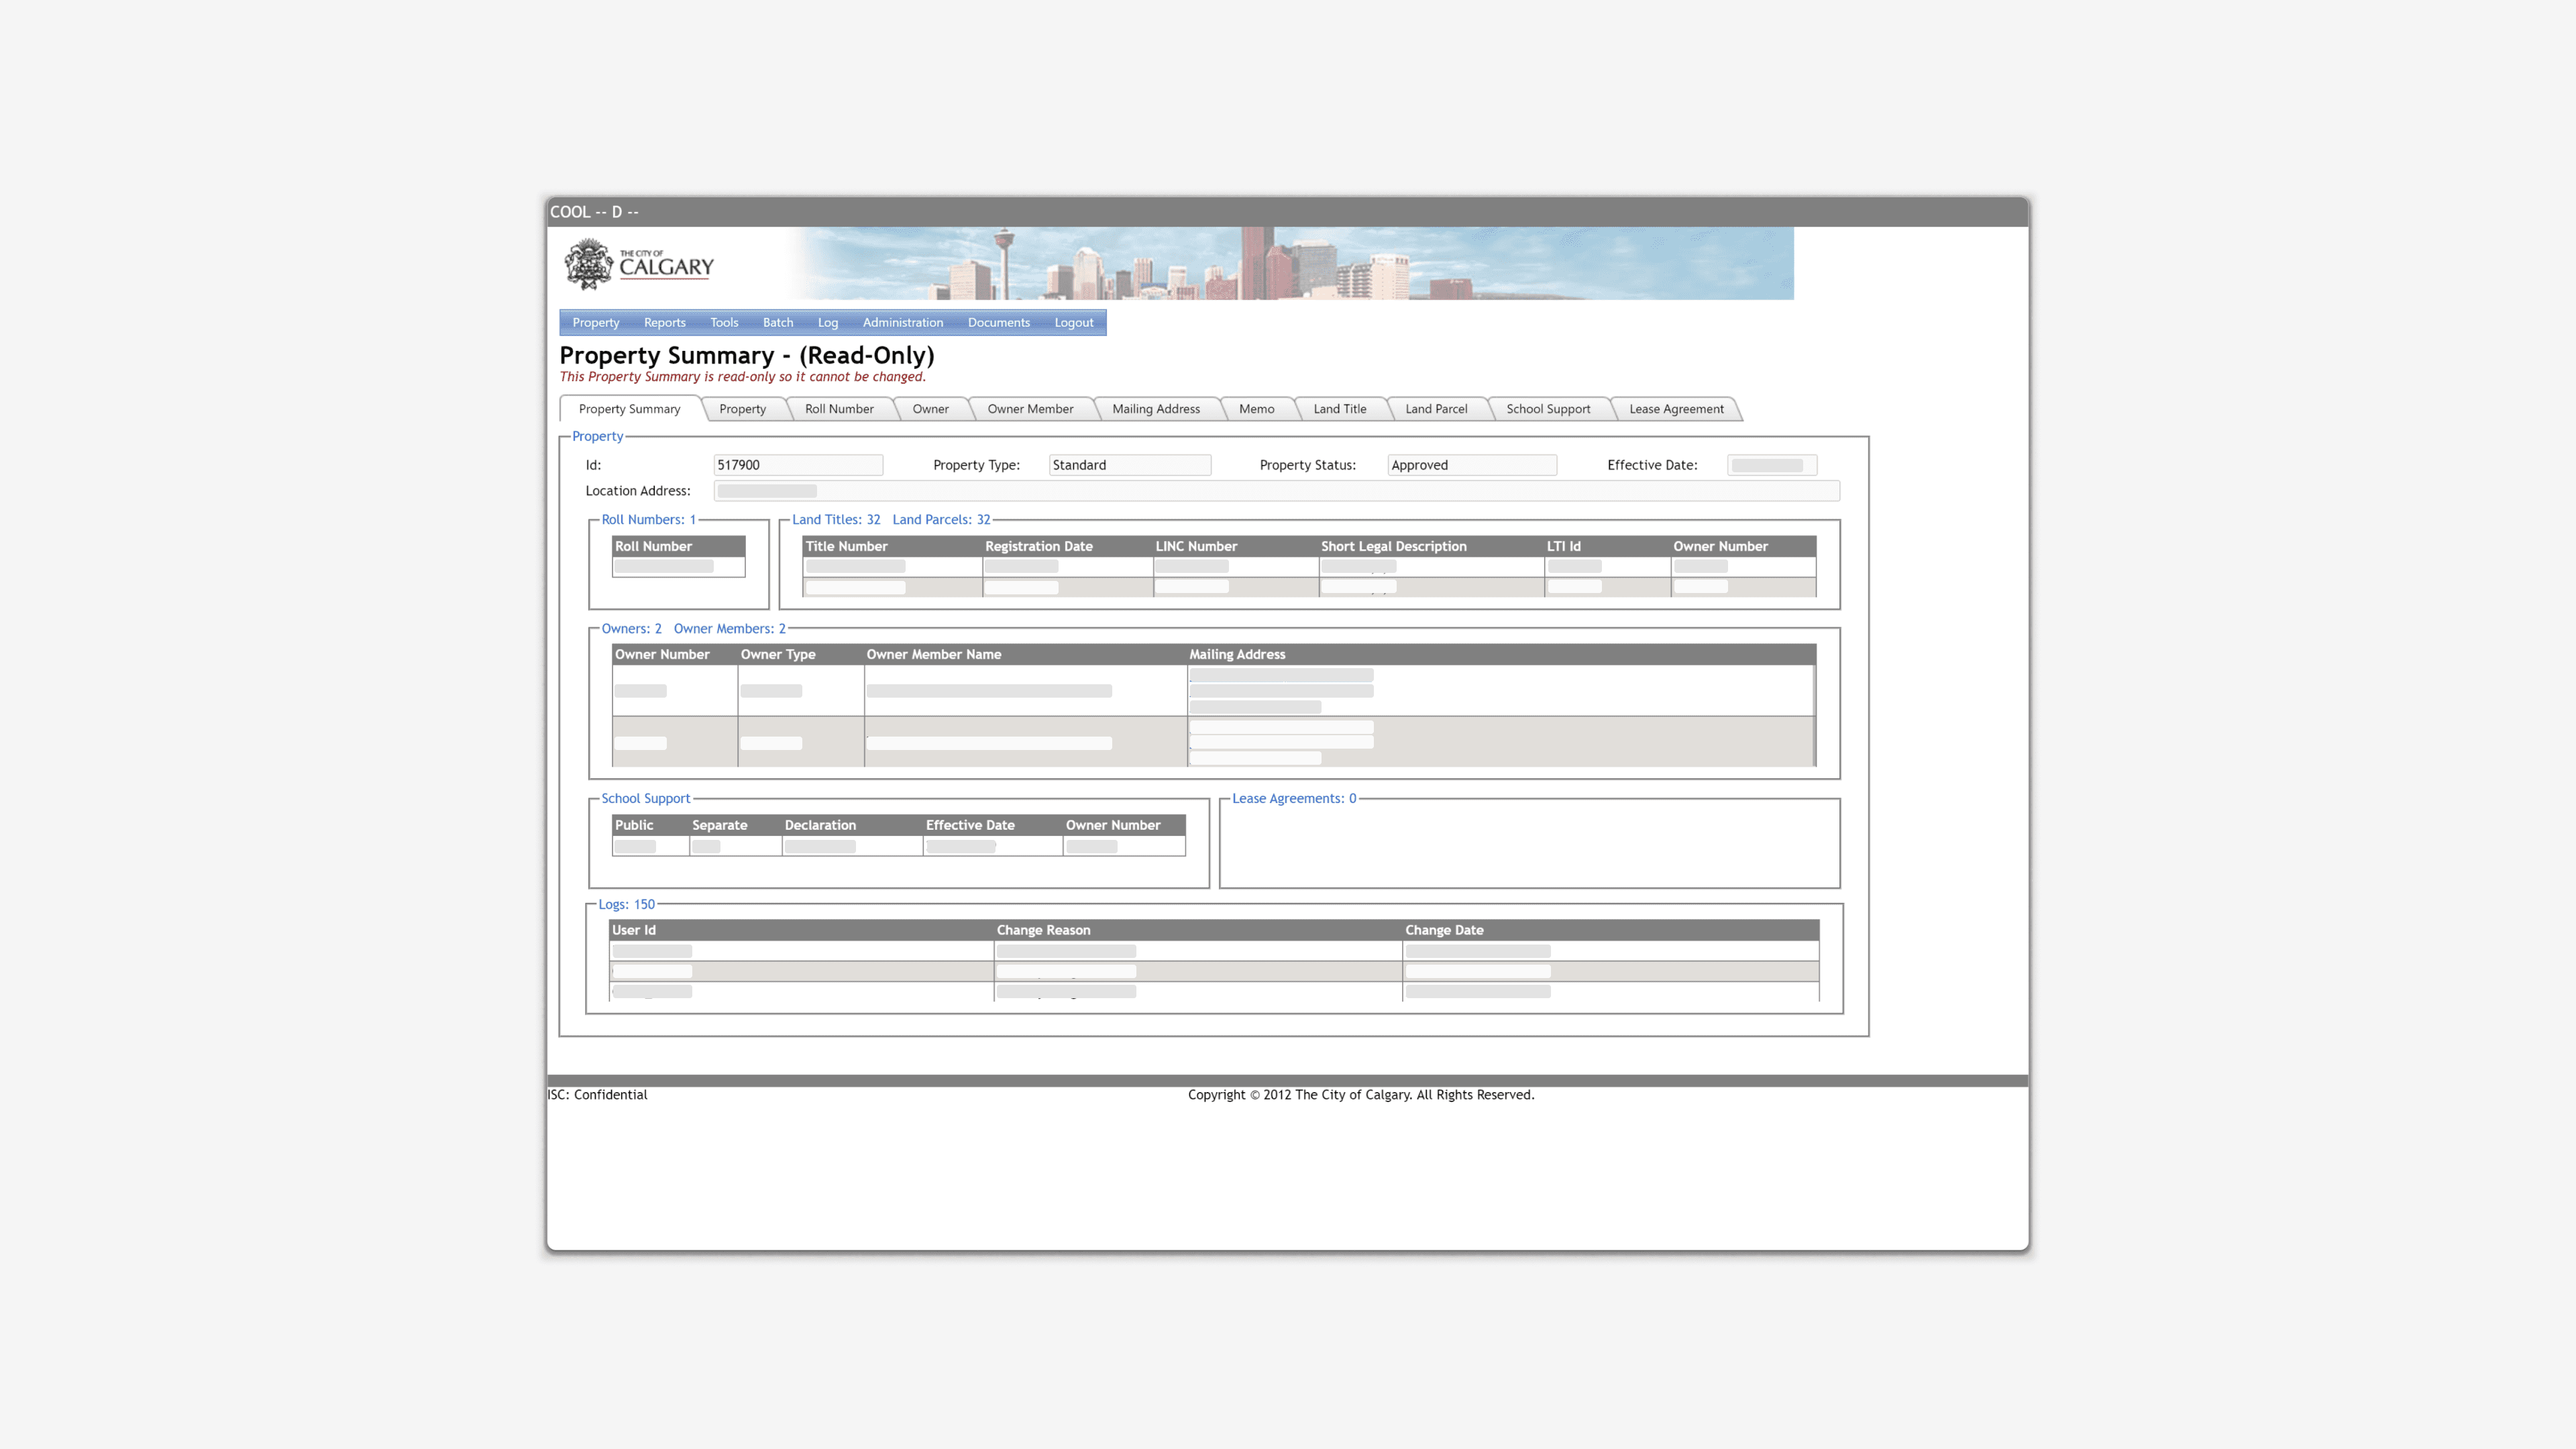
Task: Click the Property Type field showing Standard
Action: click(1129, 465)
